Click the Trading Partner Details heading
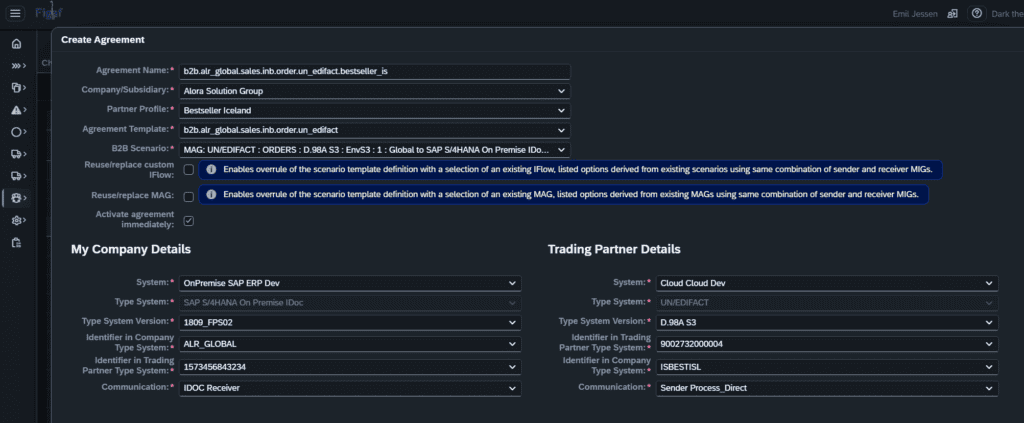 (614, 249)
